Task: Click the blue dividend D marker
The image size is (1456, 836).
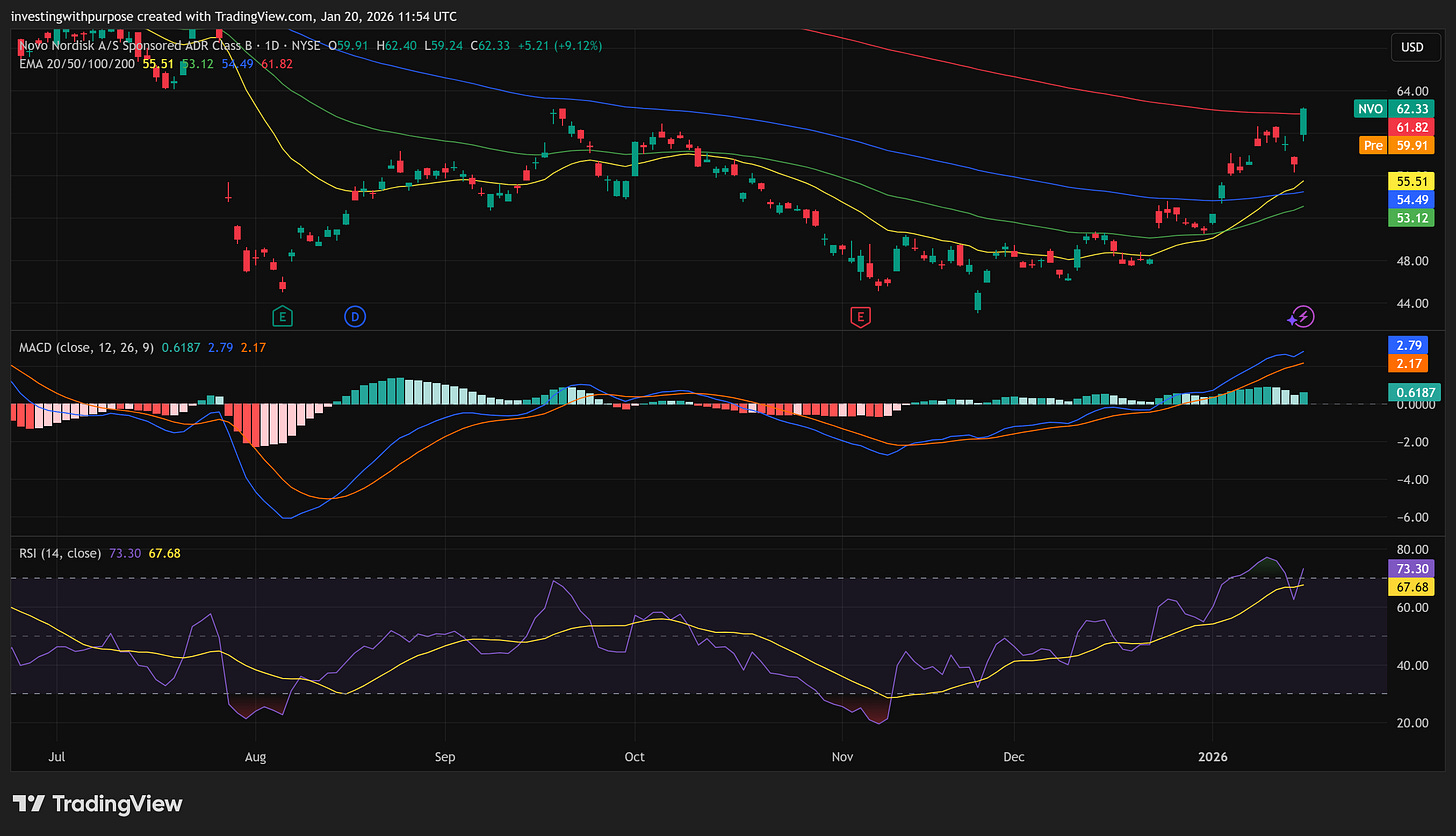Action: (x=354, y=317)
